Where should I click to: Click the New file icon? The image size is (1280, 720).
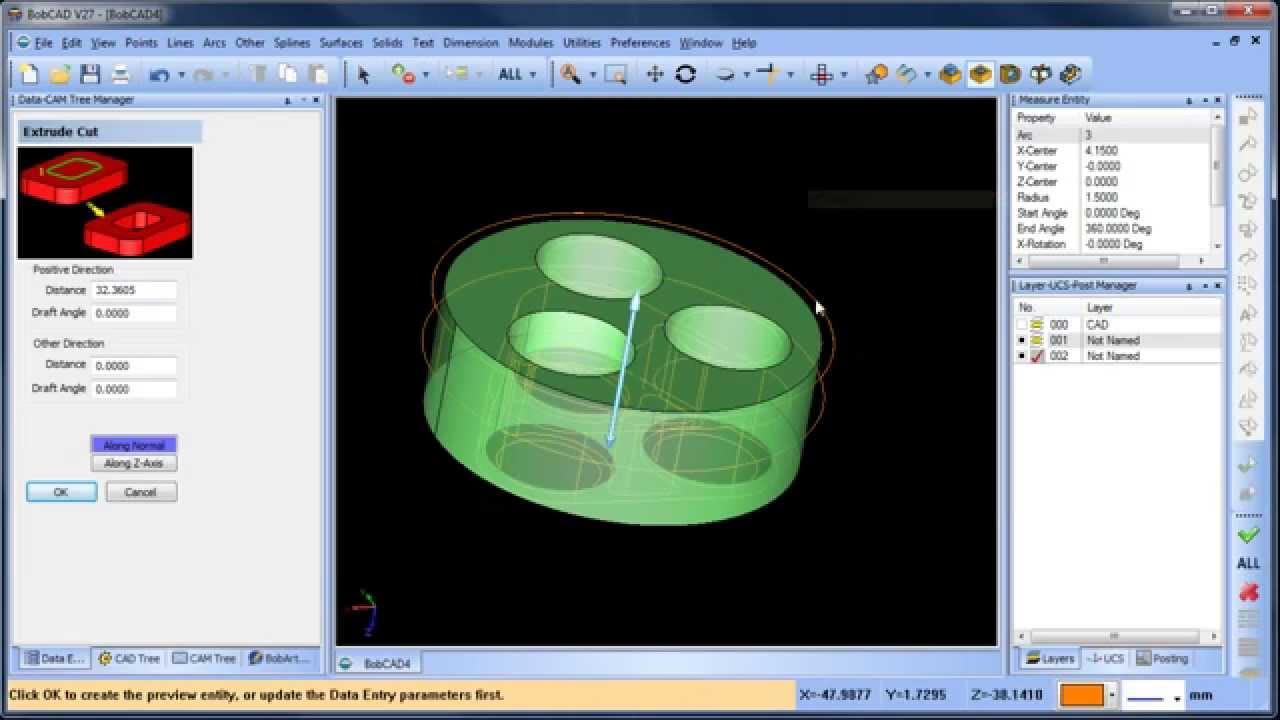pyautogui.click(x=29, y=74)
